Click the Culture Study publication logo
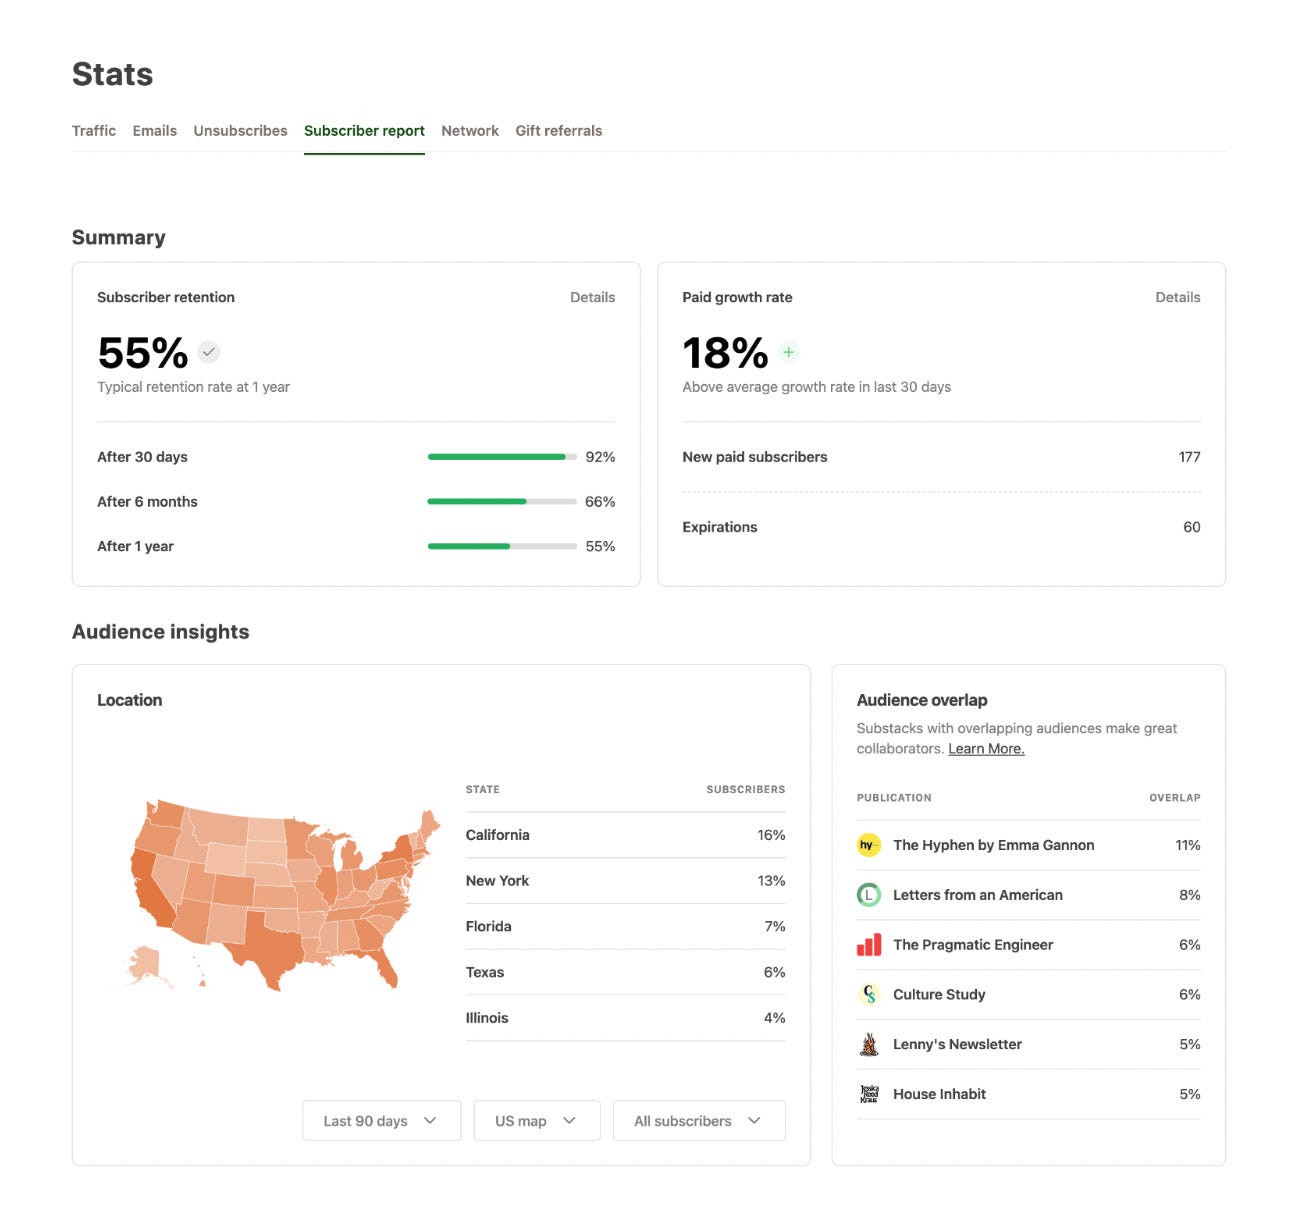Image resolution: width=1310 pixels, height=1222 pixels. click(x=868, y=994)
